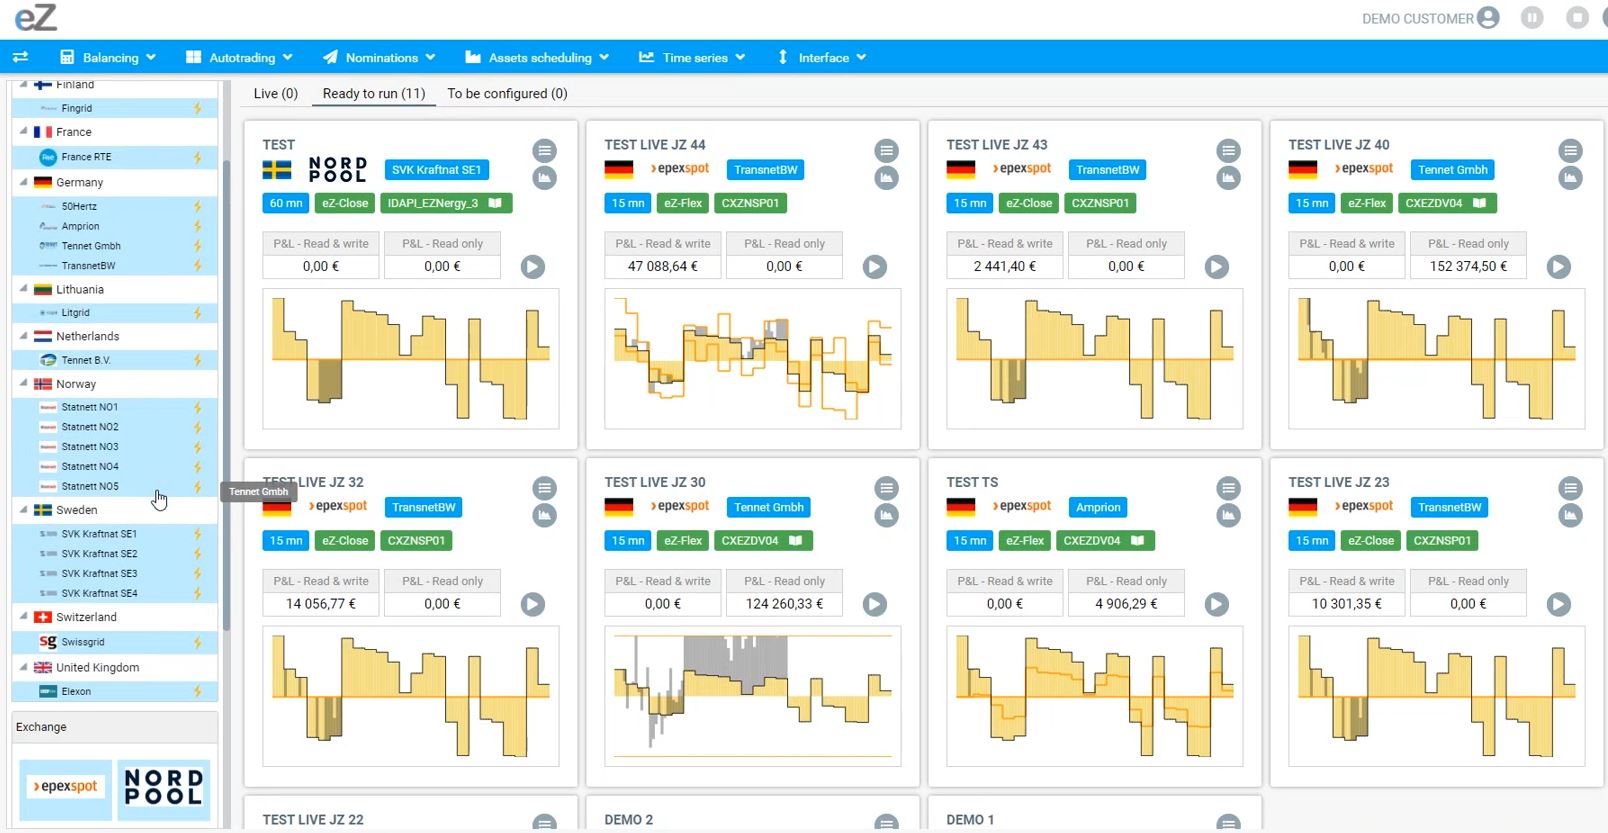Open chart icon on TEST card
This screenshot has width=1608, height=833.
[x=544, y=178]
